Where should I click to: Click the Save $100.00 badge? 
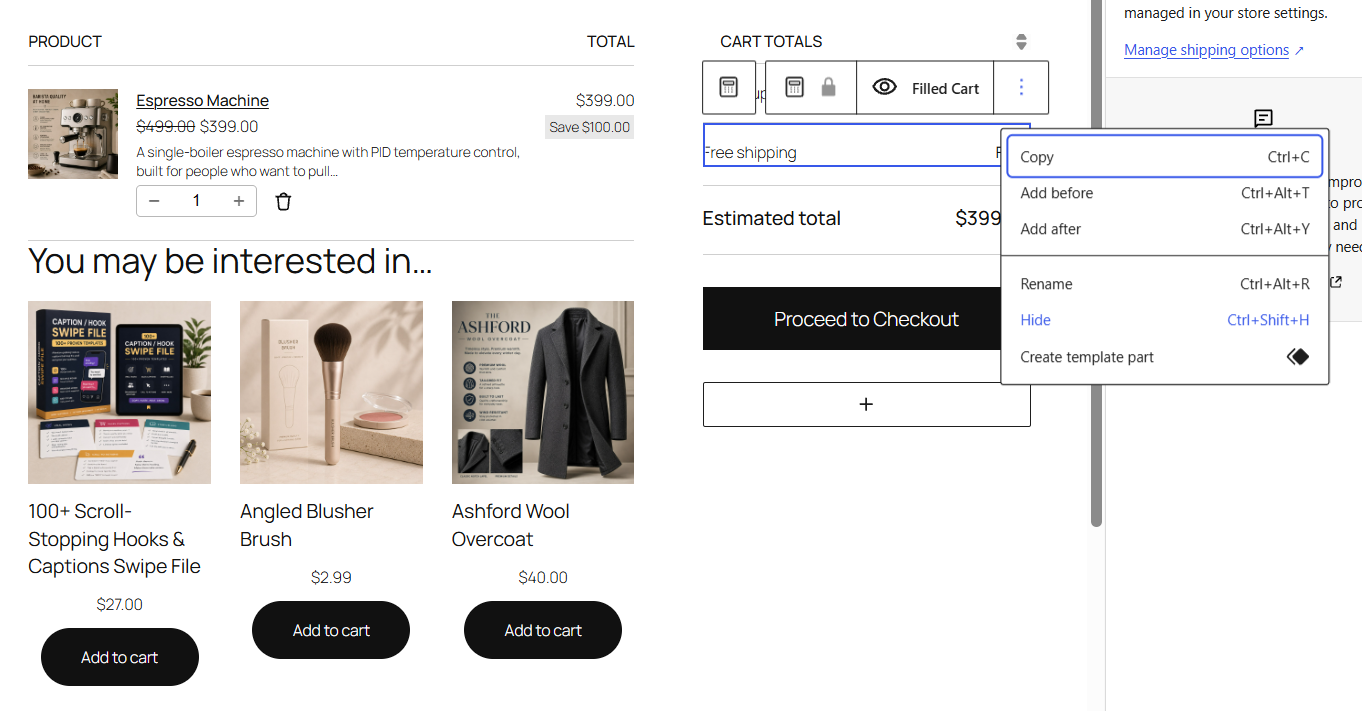[589, 127]
